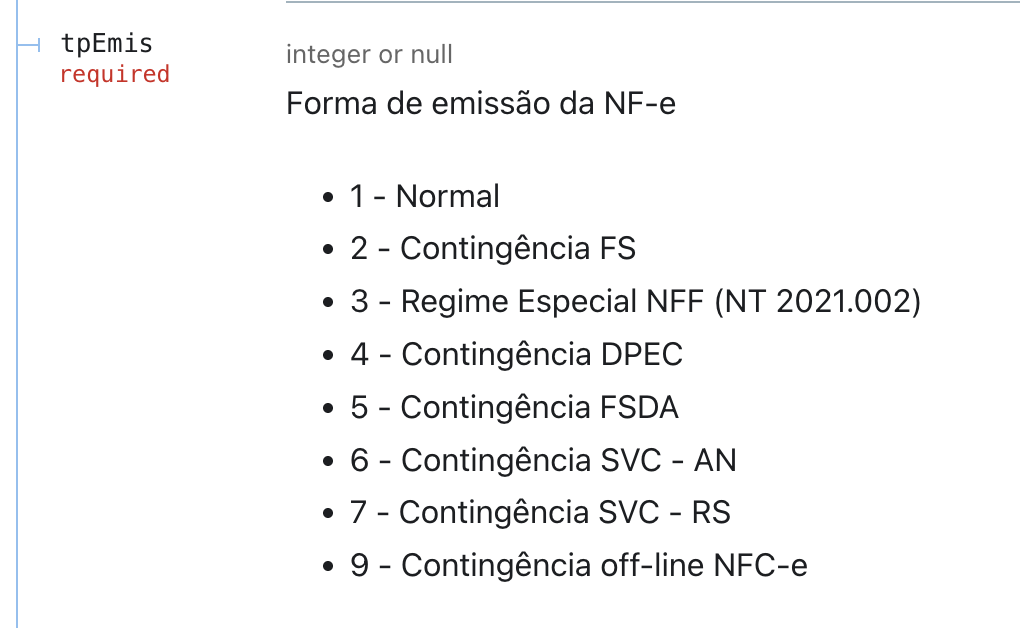
Task: Click the tree connector line beside tpEmis
Action: [29, 45]
